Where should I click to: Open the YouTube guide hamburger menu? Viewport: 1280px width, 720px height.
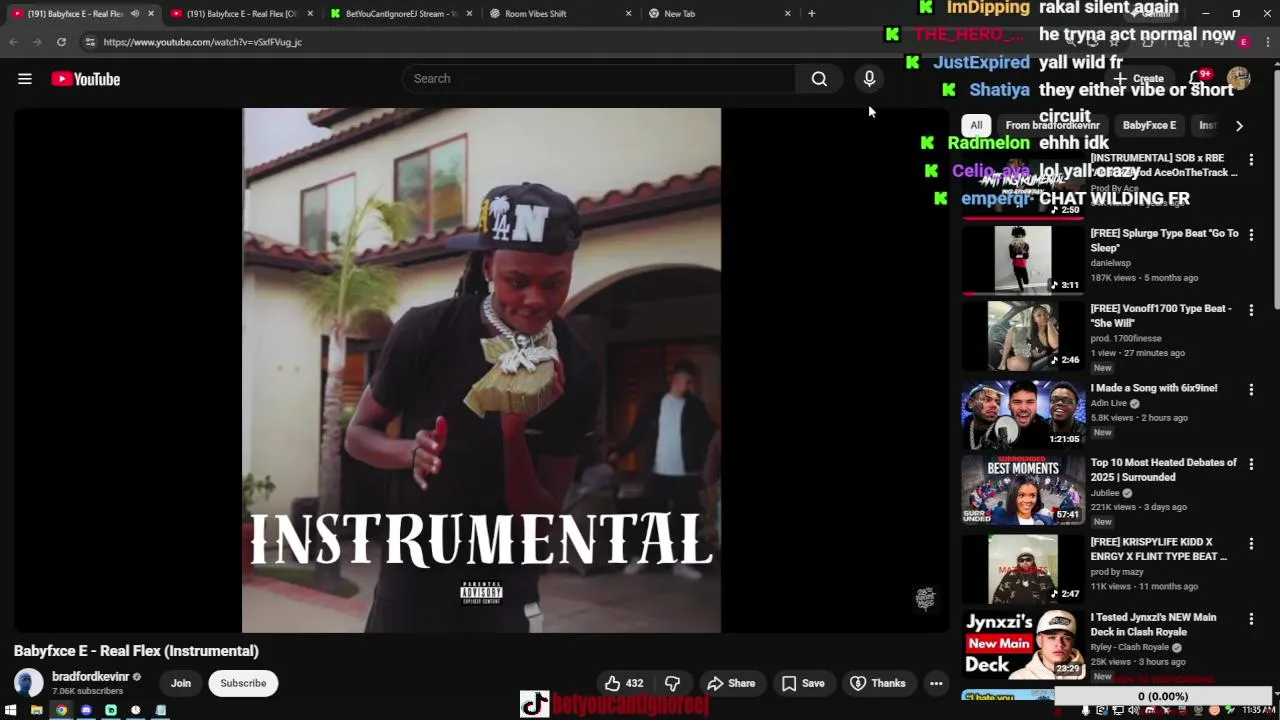pos(25,79)
